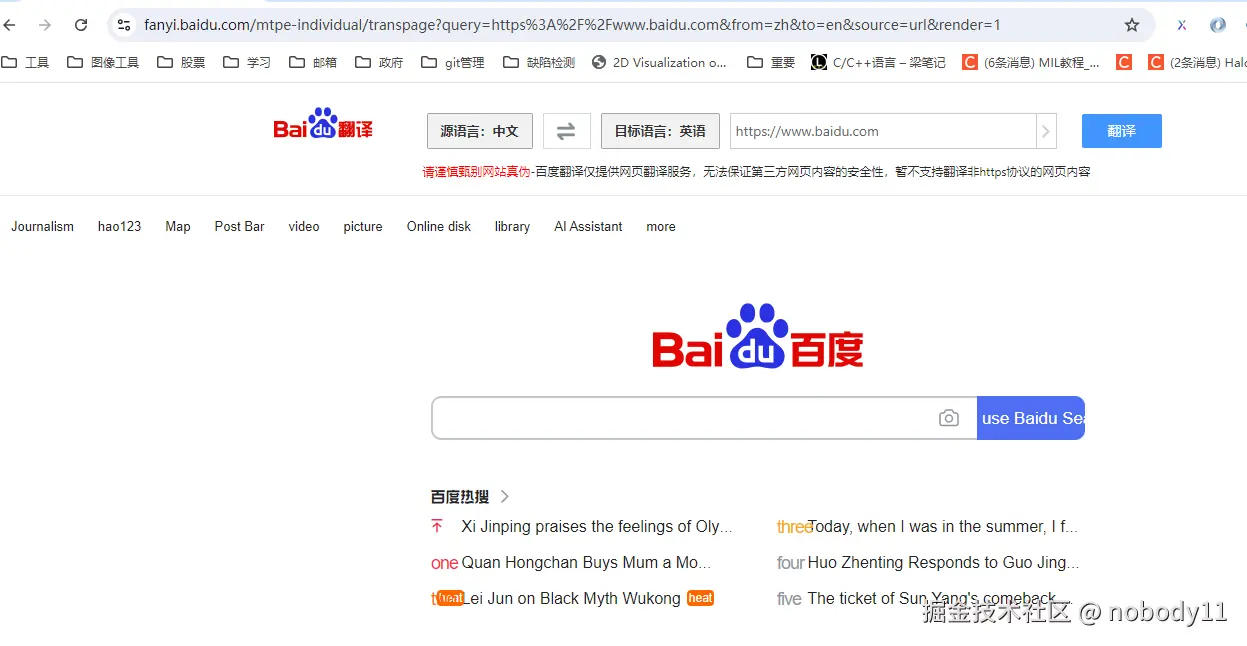This screenshot has width=1247, height=646.
Task: Open target language 英语 selector
Action: 660,131
